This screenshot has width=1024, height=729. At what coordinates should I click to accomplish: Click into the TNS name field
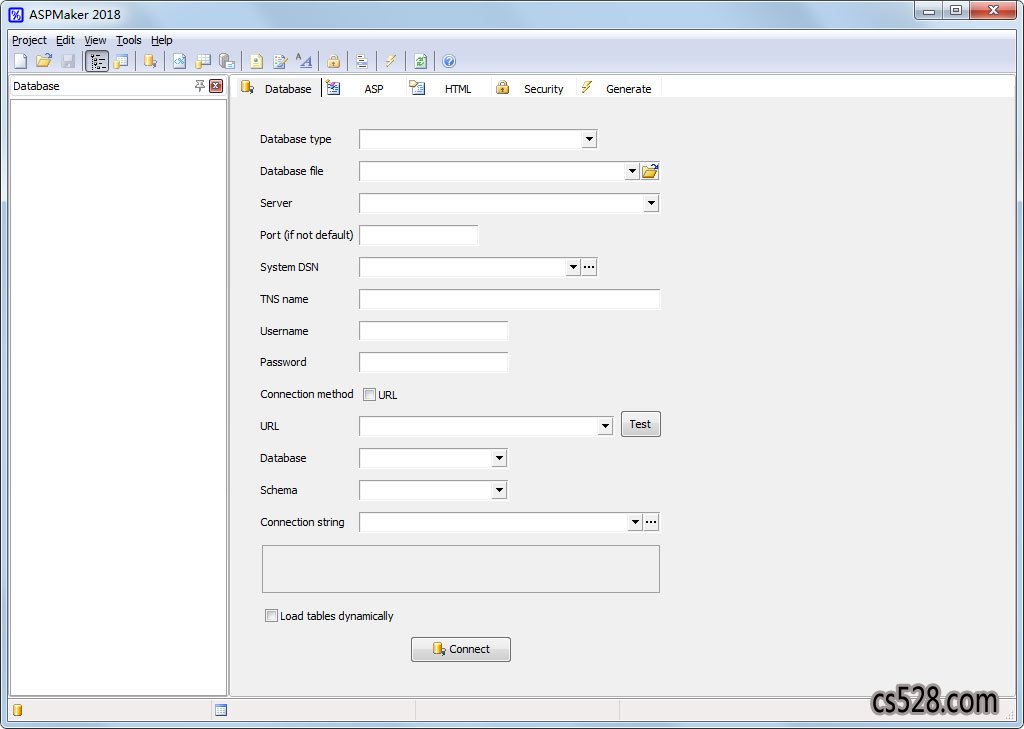pos(509,299)
